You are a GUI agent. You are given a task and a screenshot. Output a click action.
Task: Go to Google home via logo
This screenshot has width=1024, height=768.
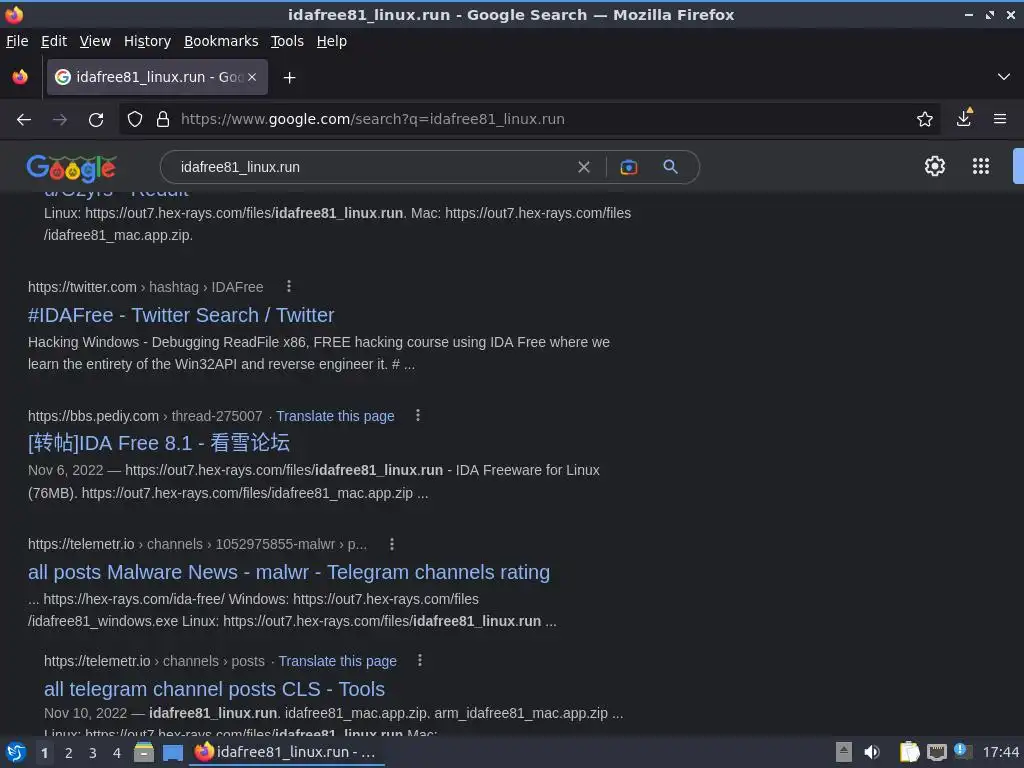point(71,168)
